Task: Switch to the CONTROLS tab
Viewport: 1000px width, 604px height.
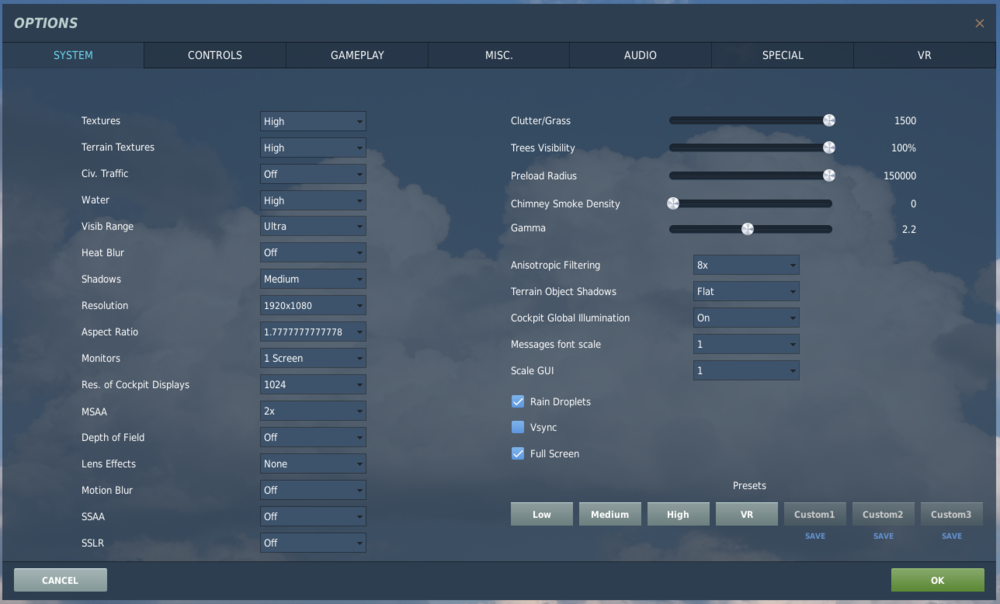Action: (x=214, y=55)
